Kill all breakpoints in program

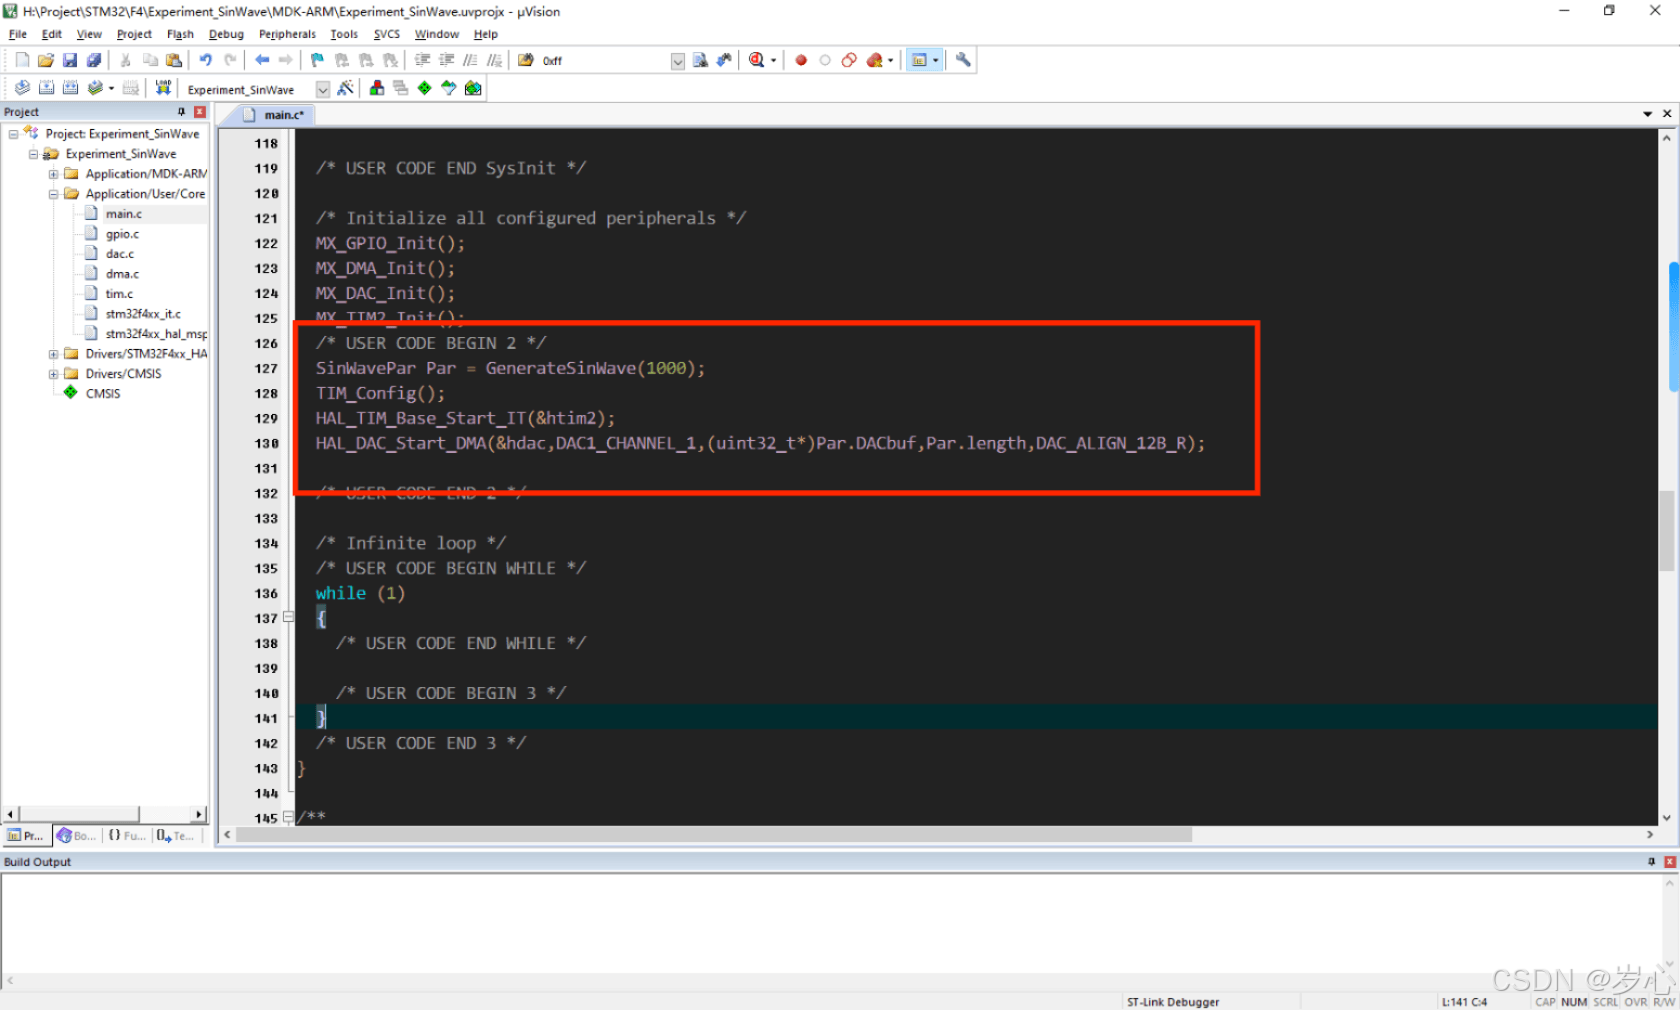[x=876, y=60]
